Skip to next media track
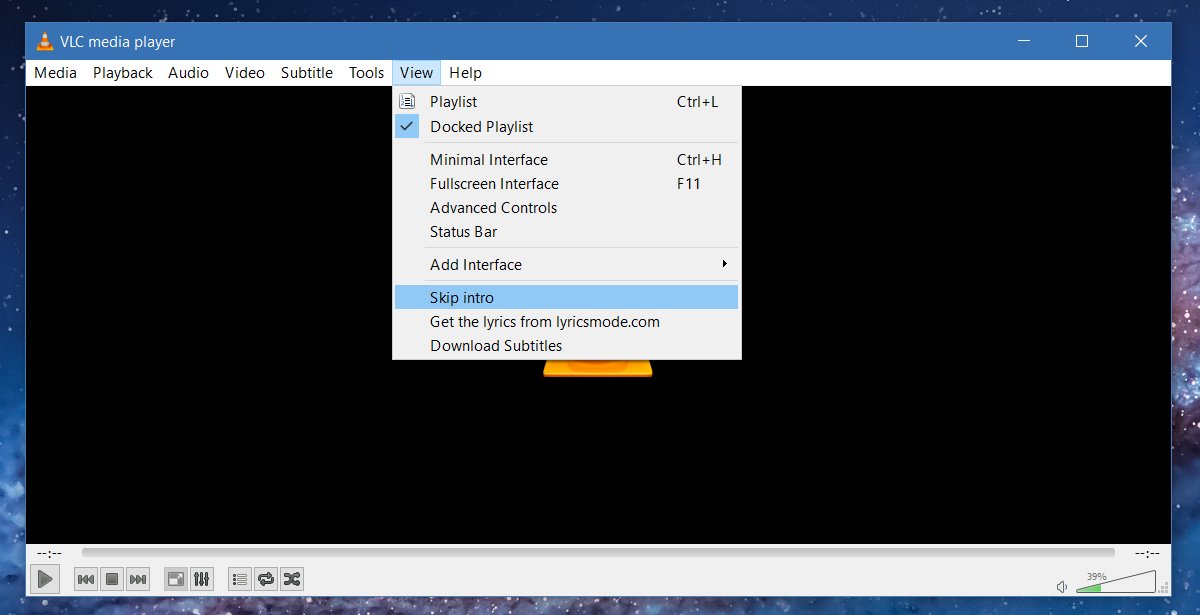The height and width of the screenshot is (615, 1200). tap(138, 578)
